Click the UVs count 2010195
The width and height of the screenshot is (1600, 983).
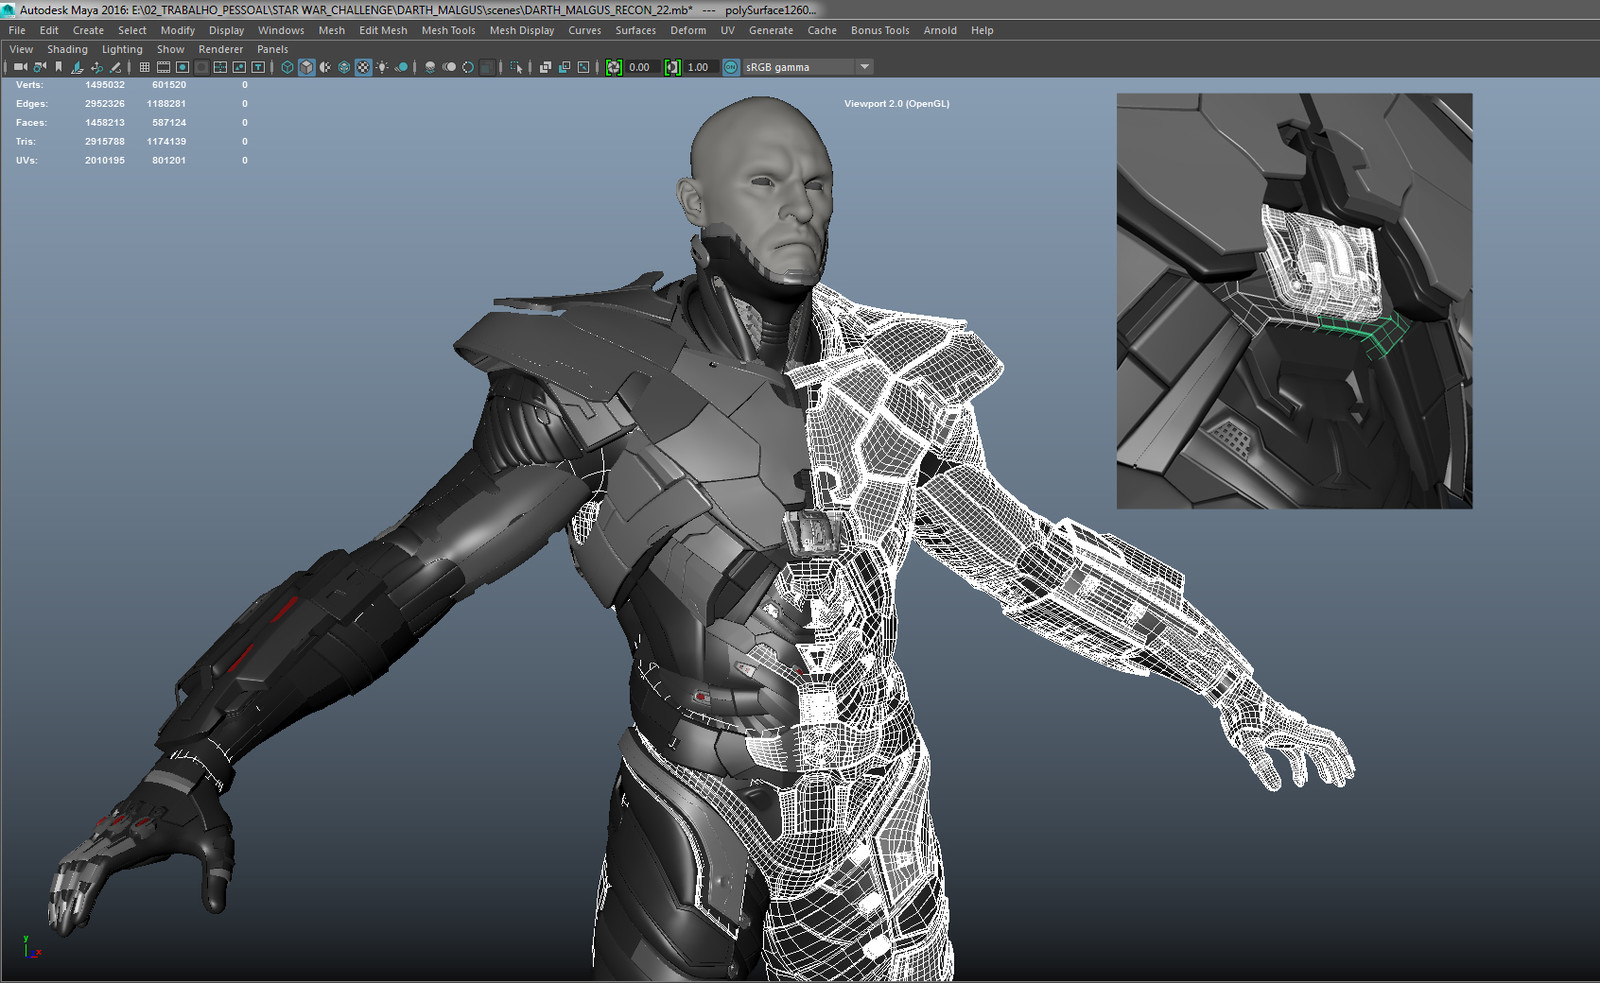point(105,160)
